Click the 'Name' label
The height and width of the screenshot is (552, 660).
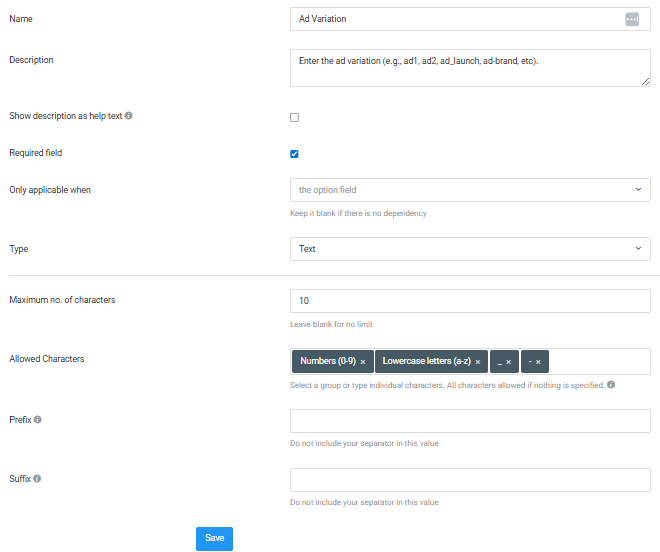click(x=21, y=19)
